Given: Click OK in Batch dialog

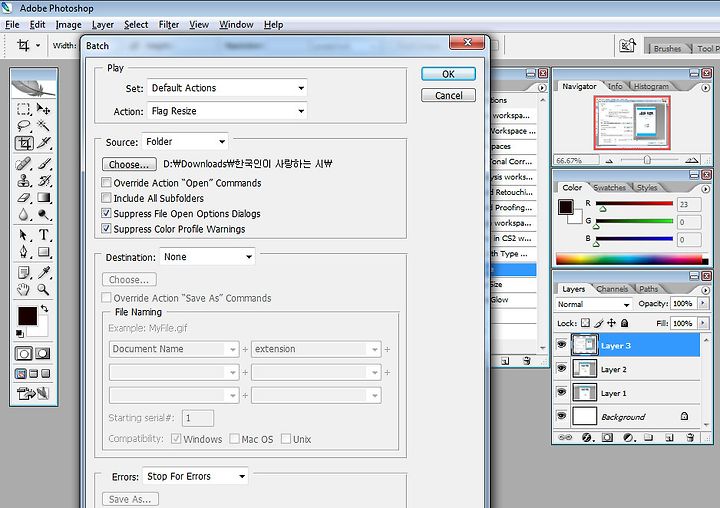Looking at the screenshot, I should (x=448, y=74).
